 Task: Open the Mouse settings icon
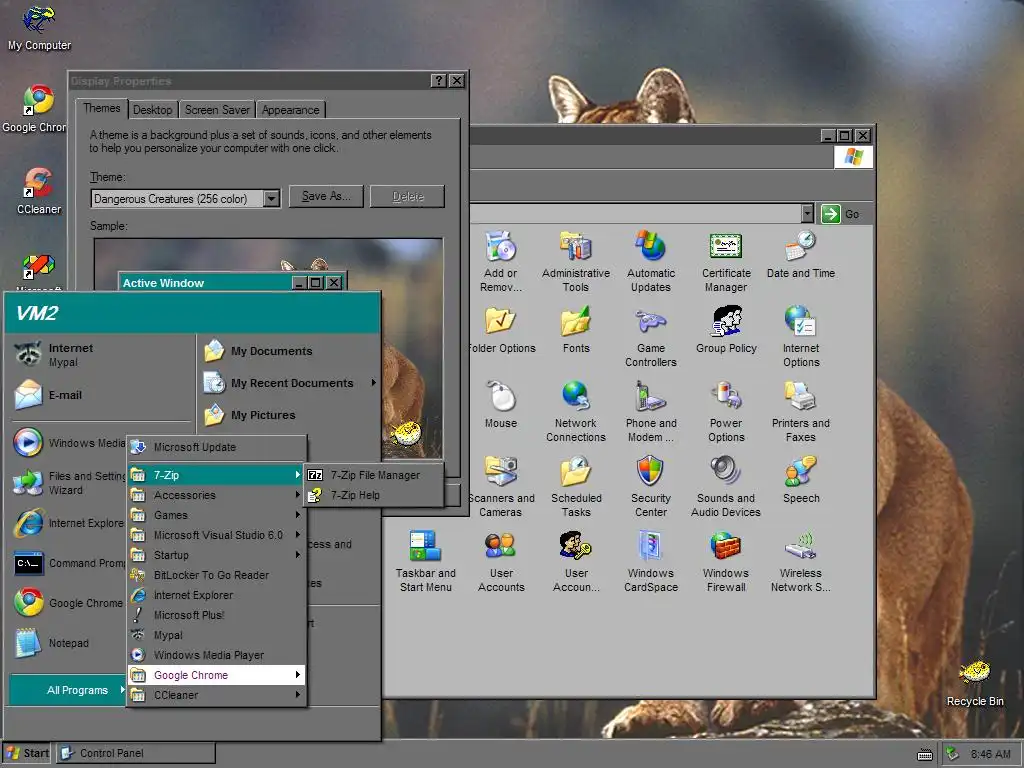click(x=500, y=405)
